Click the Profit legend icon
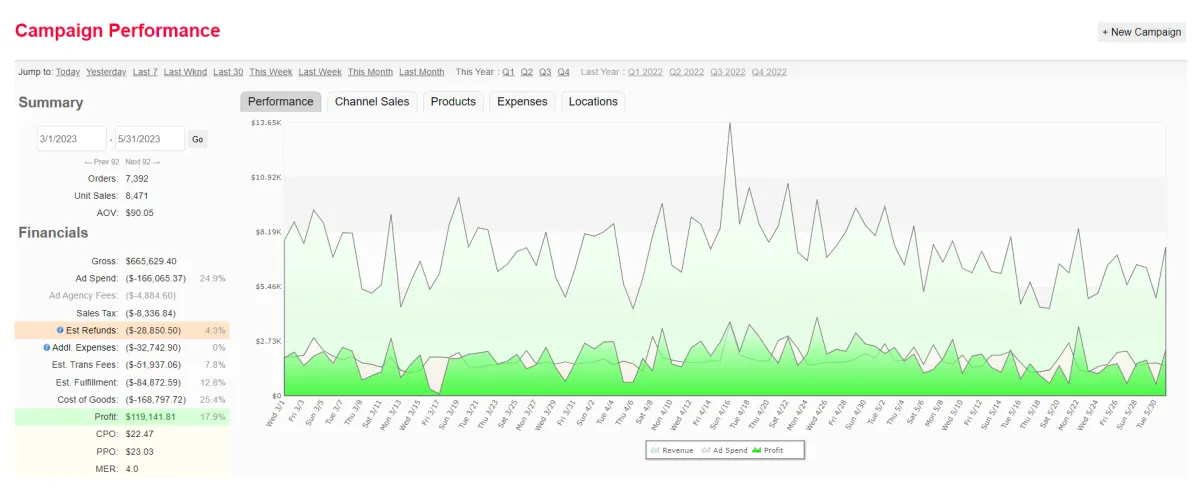This screenshot has height=491, width=1200. pyautogui.click(x=757, y=451)
